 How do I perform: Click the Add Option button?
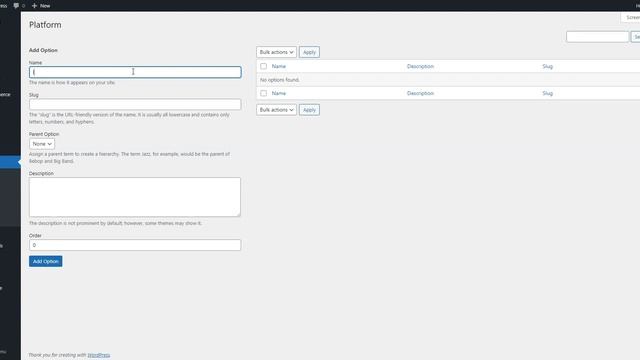coord(46,261)
